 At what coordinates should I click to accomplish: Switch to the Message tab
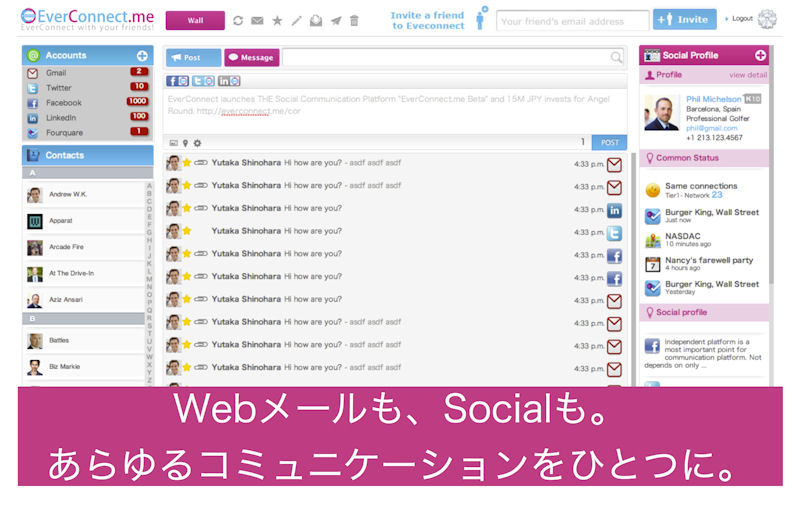(x=252, y=58)
